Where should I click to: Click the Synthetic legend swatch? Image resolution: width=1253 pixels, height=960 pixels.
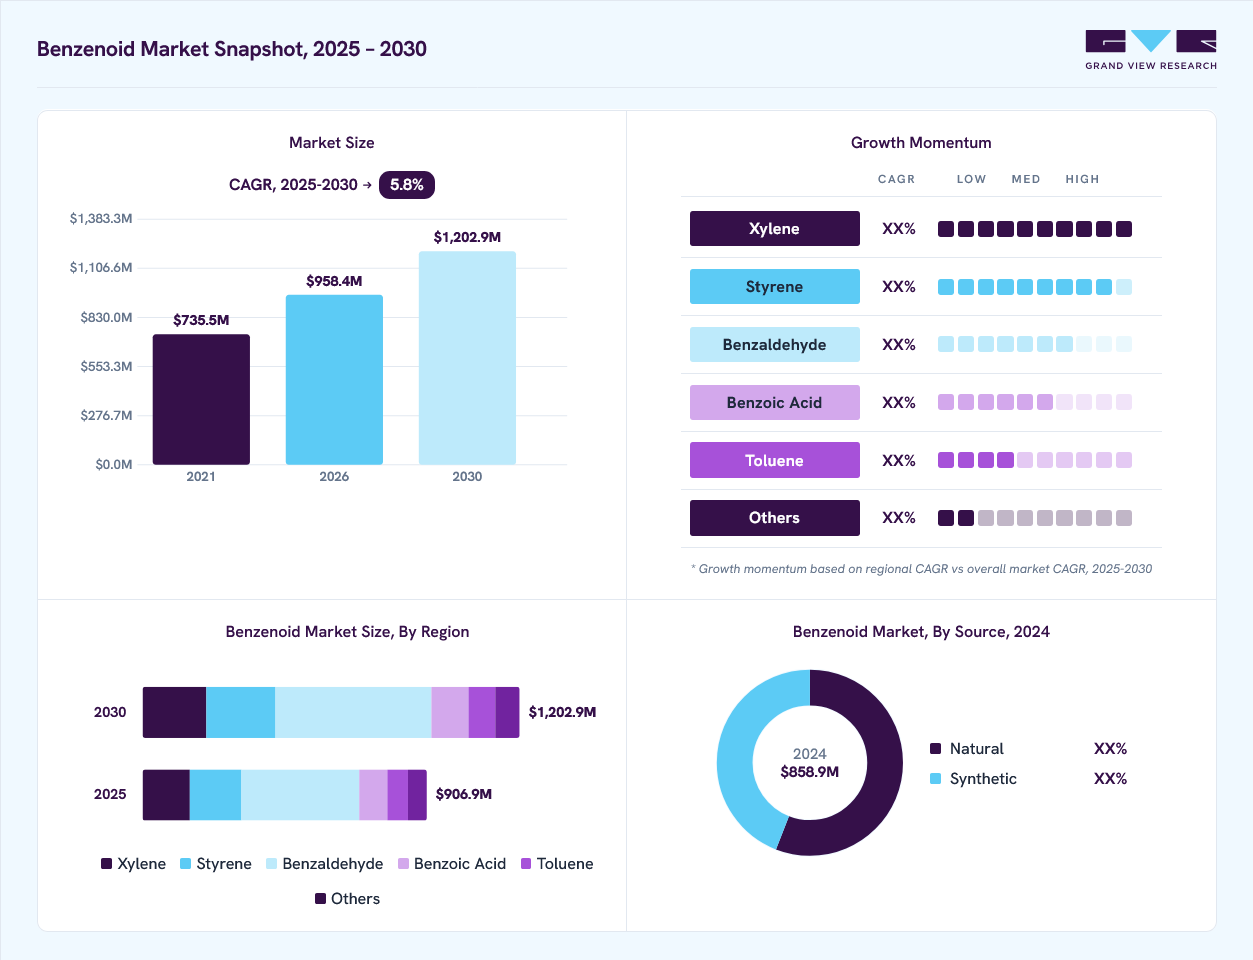(x=936, y=779)
